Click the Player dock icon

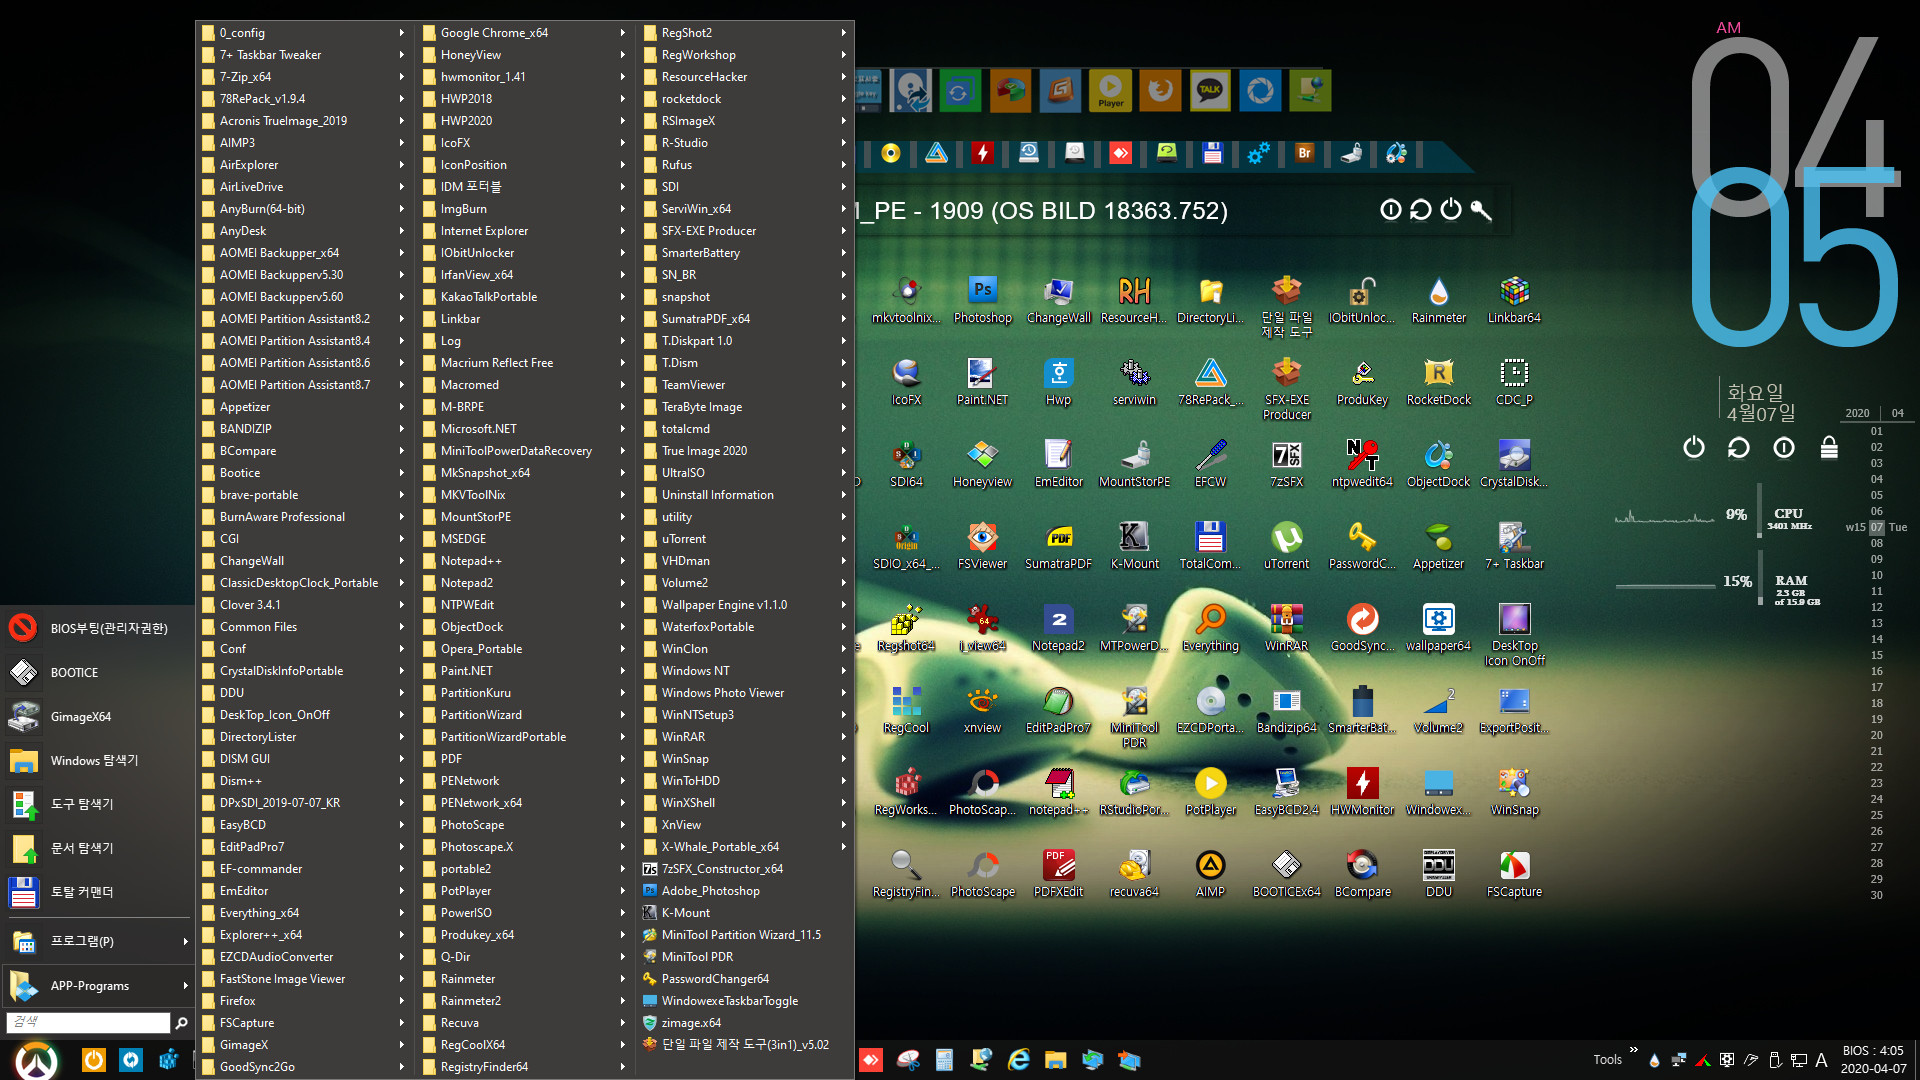pyautogui.click(x=1110, y=91)
